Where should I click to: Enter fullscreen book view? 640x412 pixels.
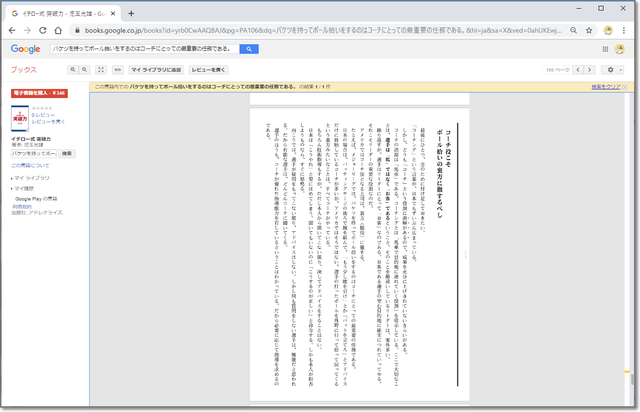point(100,70)
